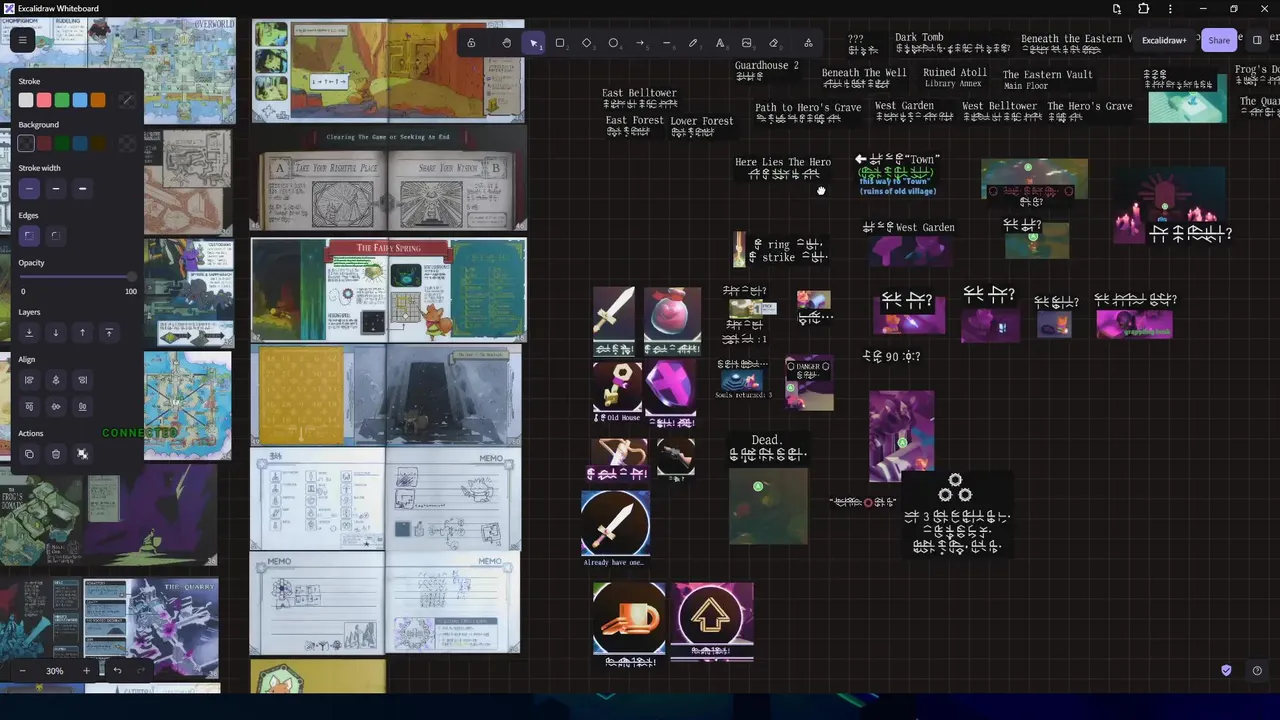Select the Line drawing tool

pos(667,43)
